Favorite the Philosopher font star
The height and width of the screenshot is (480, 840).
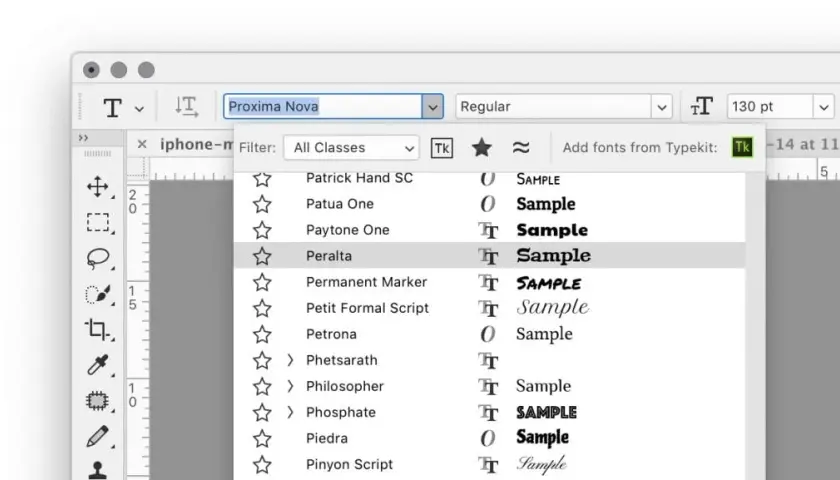(x=262, y=386)
